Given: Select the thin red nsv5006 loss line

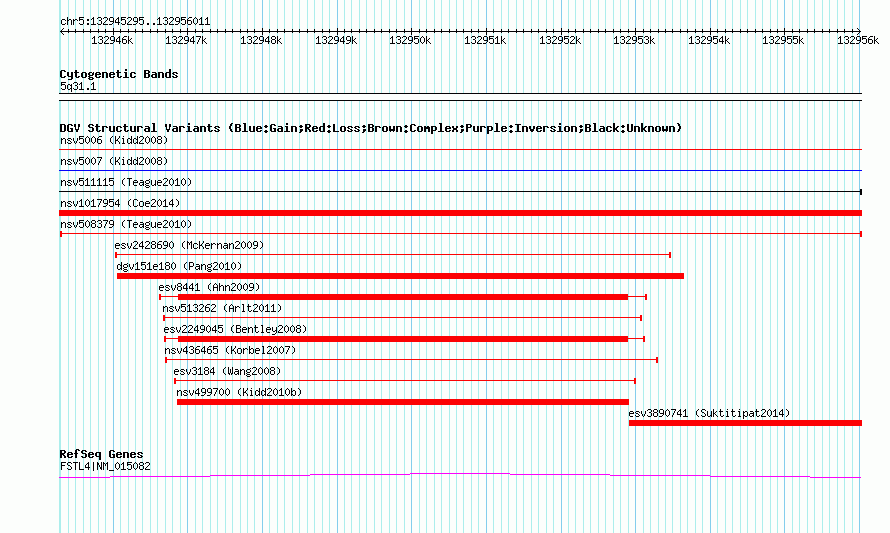Looking at the screenshot, I should tap(460, 149).
